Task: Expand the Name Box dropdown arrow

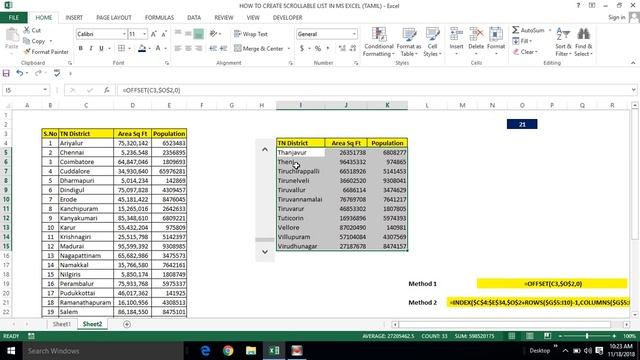Action: click(45, 90)
